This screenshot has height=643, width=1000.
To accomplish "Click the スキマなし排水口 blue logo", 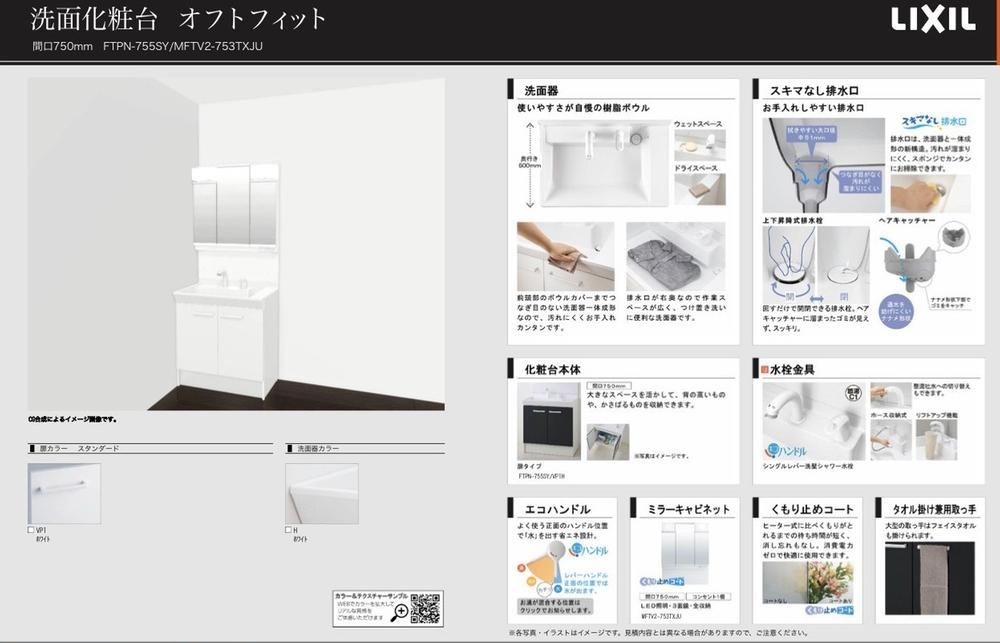I will click(x=934, y=121).
